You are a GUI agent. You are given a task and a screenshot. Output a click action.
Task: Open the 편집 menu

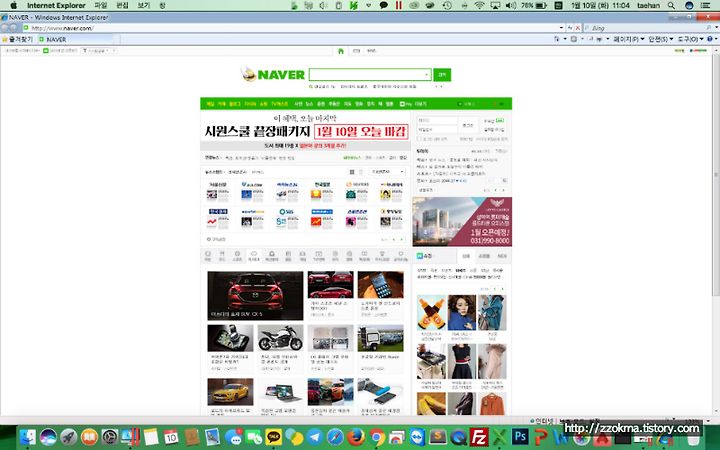click(x=122, y=6)
